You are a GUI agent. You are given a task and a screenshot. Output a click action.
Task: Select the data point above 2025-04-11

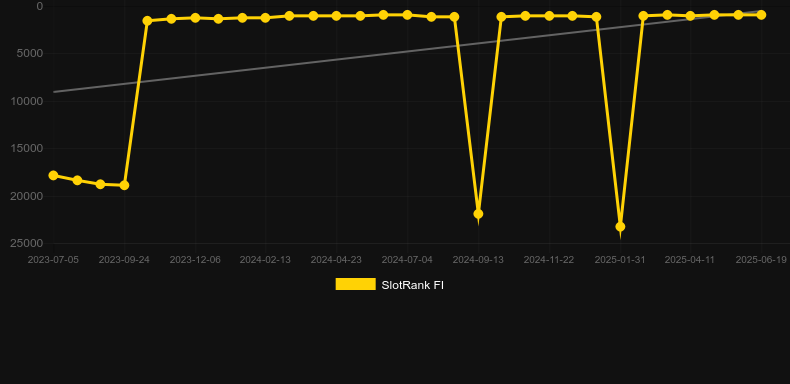691,16
